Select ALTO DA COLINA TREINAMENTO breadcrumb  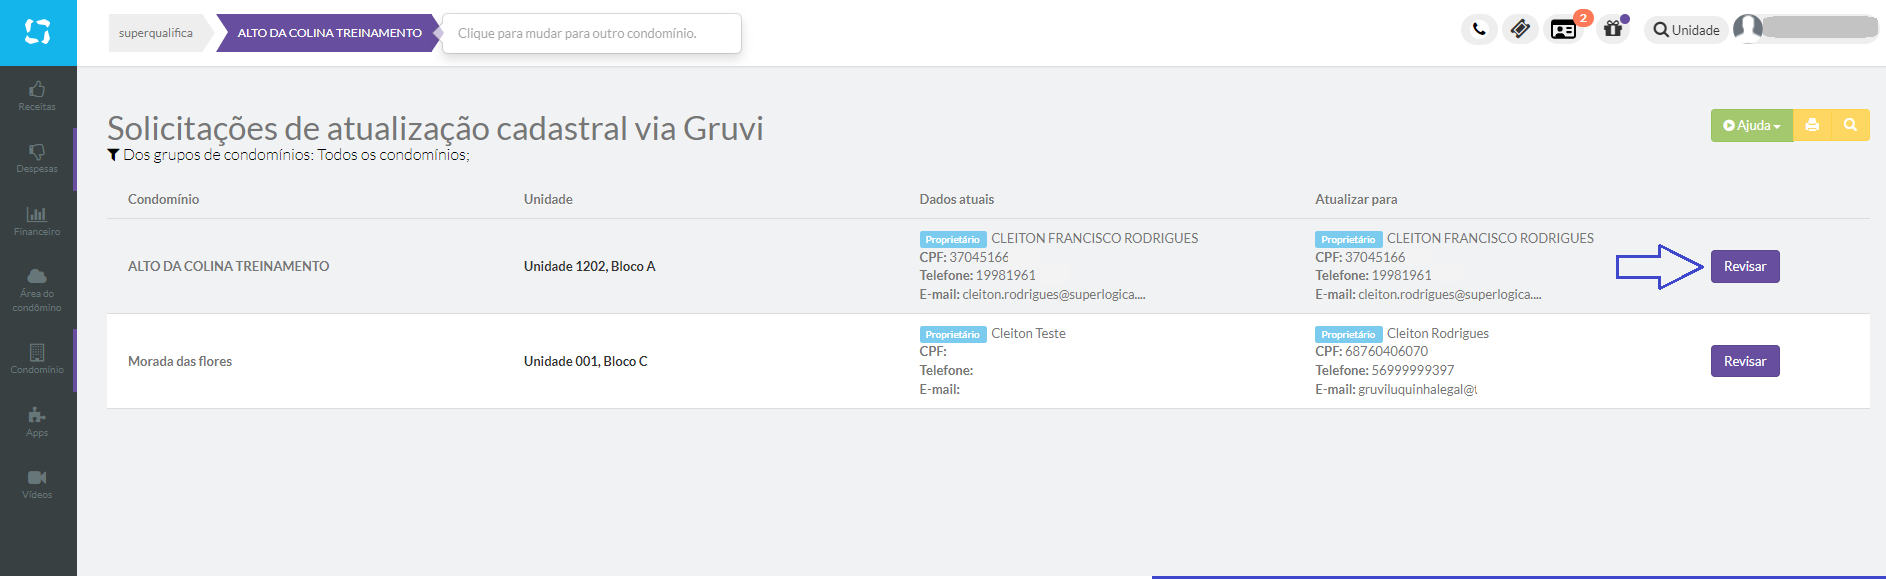[x=329, y=33]
